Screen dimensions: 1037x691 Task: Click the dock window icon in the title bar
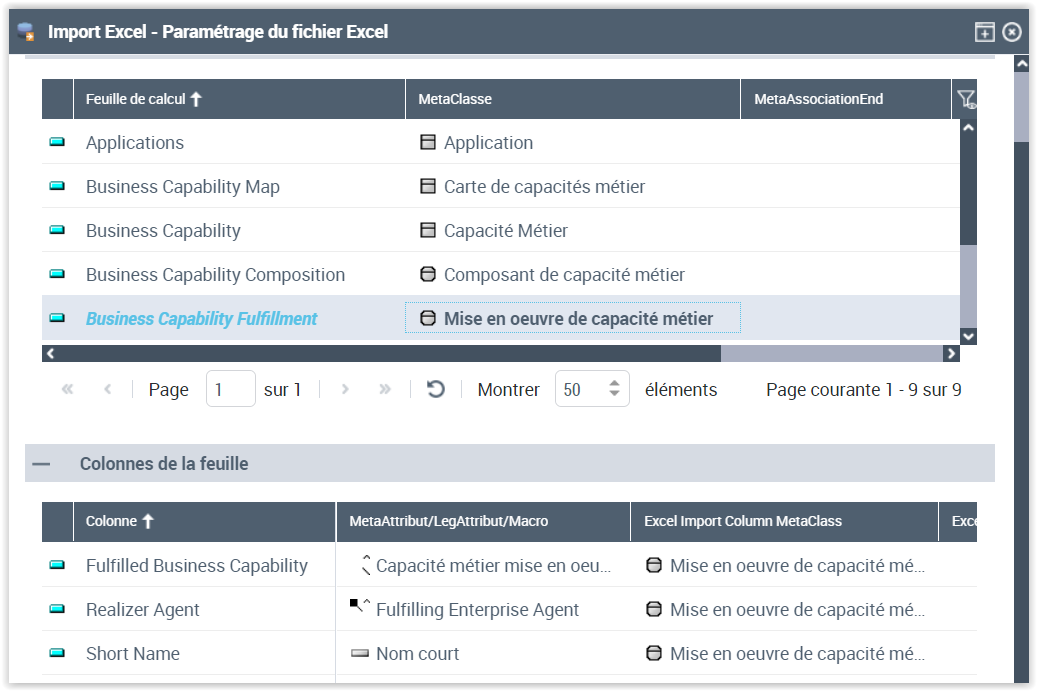click(x=985, y=32)
